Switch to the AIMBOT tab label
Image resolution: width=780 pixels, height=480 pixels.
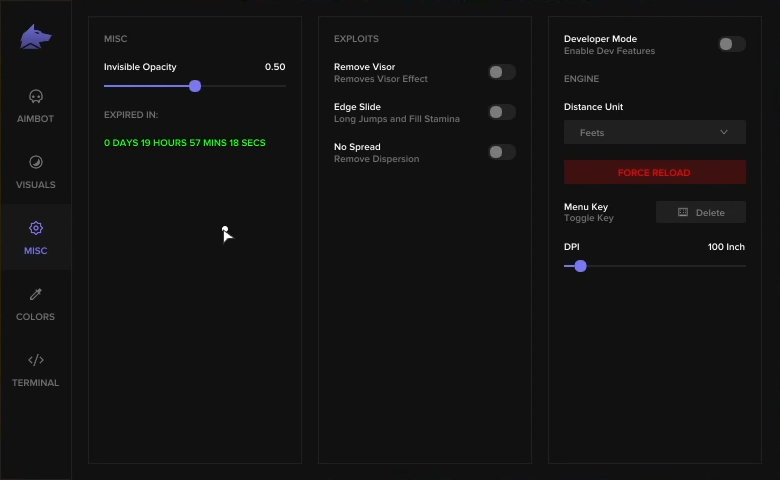click(35, 119)
